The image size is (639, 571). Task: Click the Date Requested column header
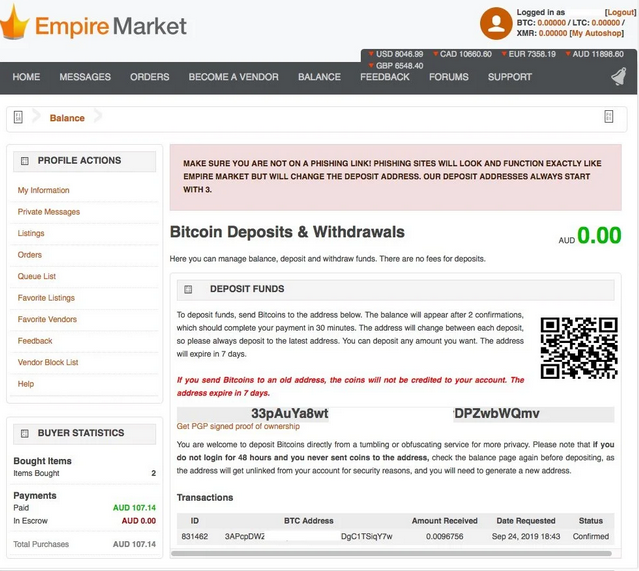[x=526, y=521]
